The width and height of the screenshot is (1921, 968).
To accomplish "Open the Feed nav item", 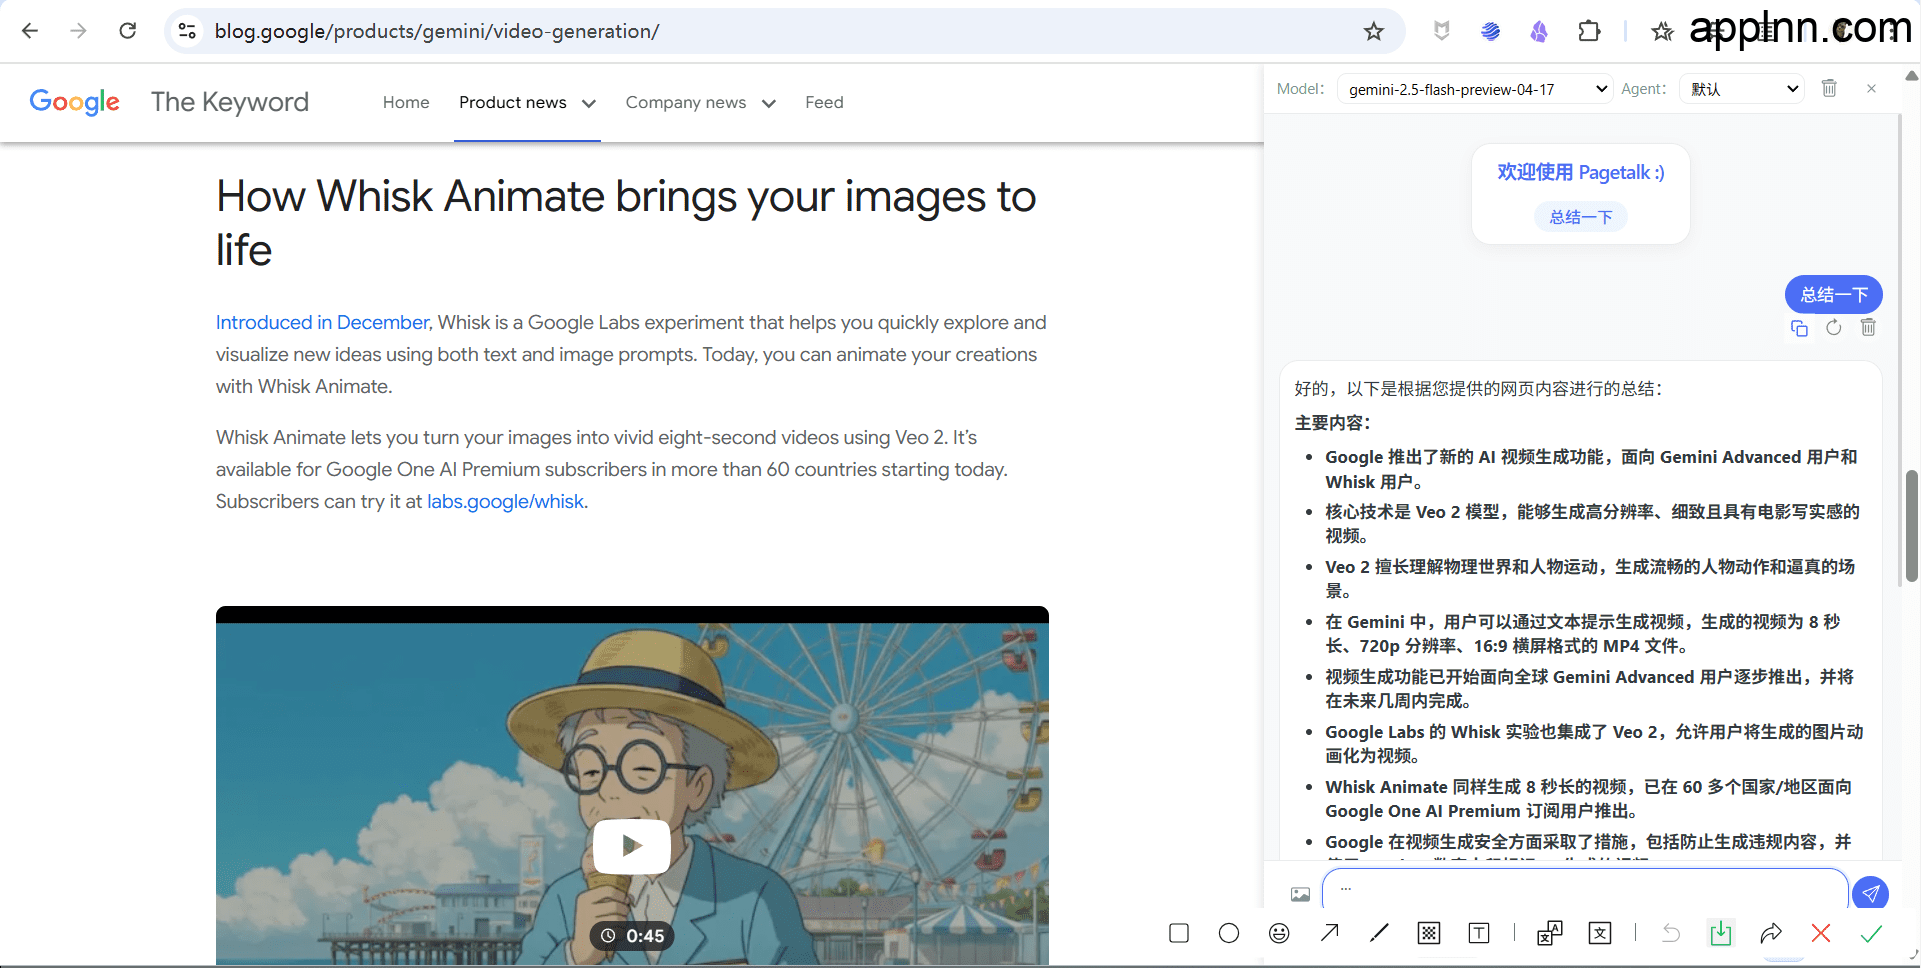I will tap(824, 102).
